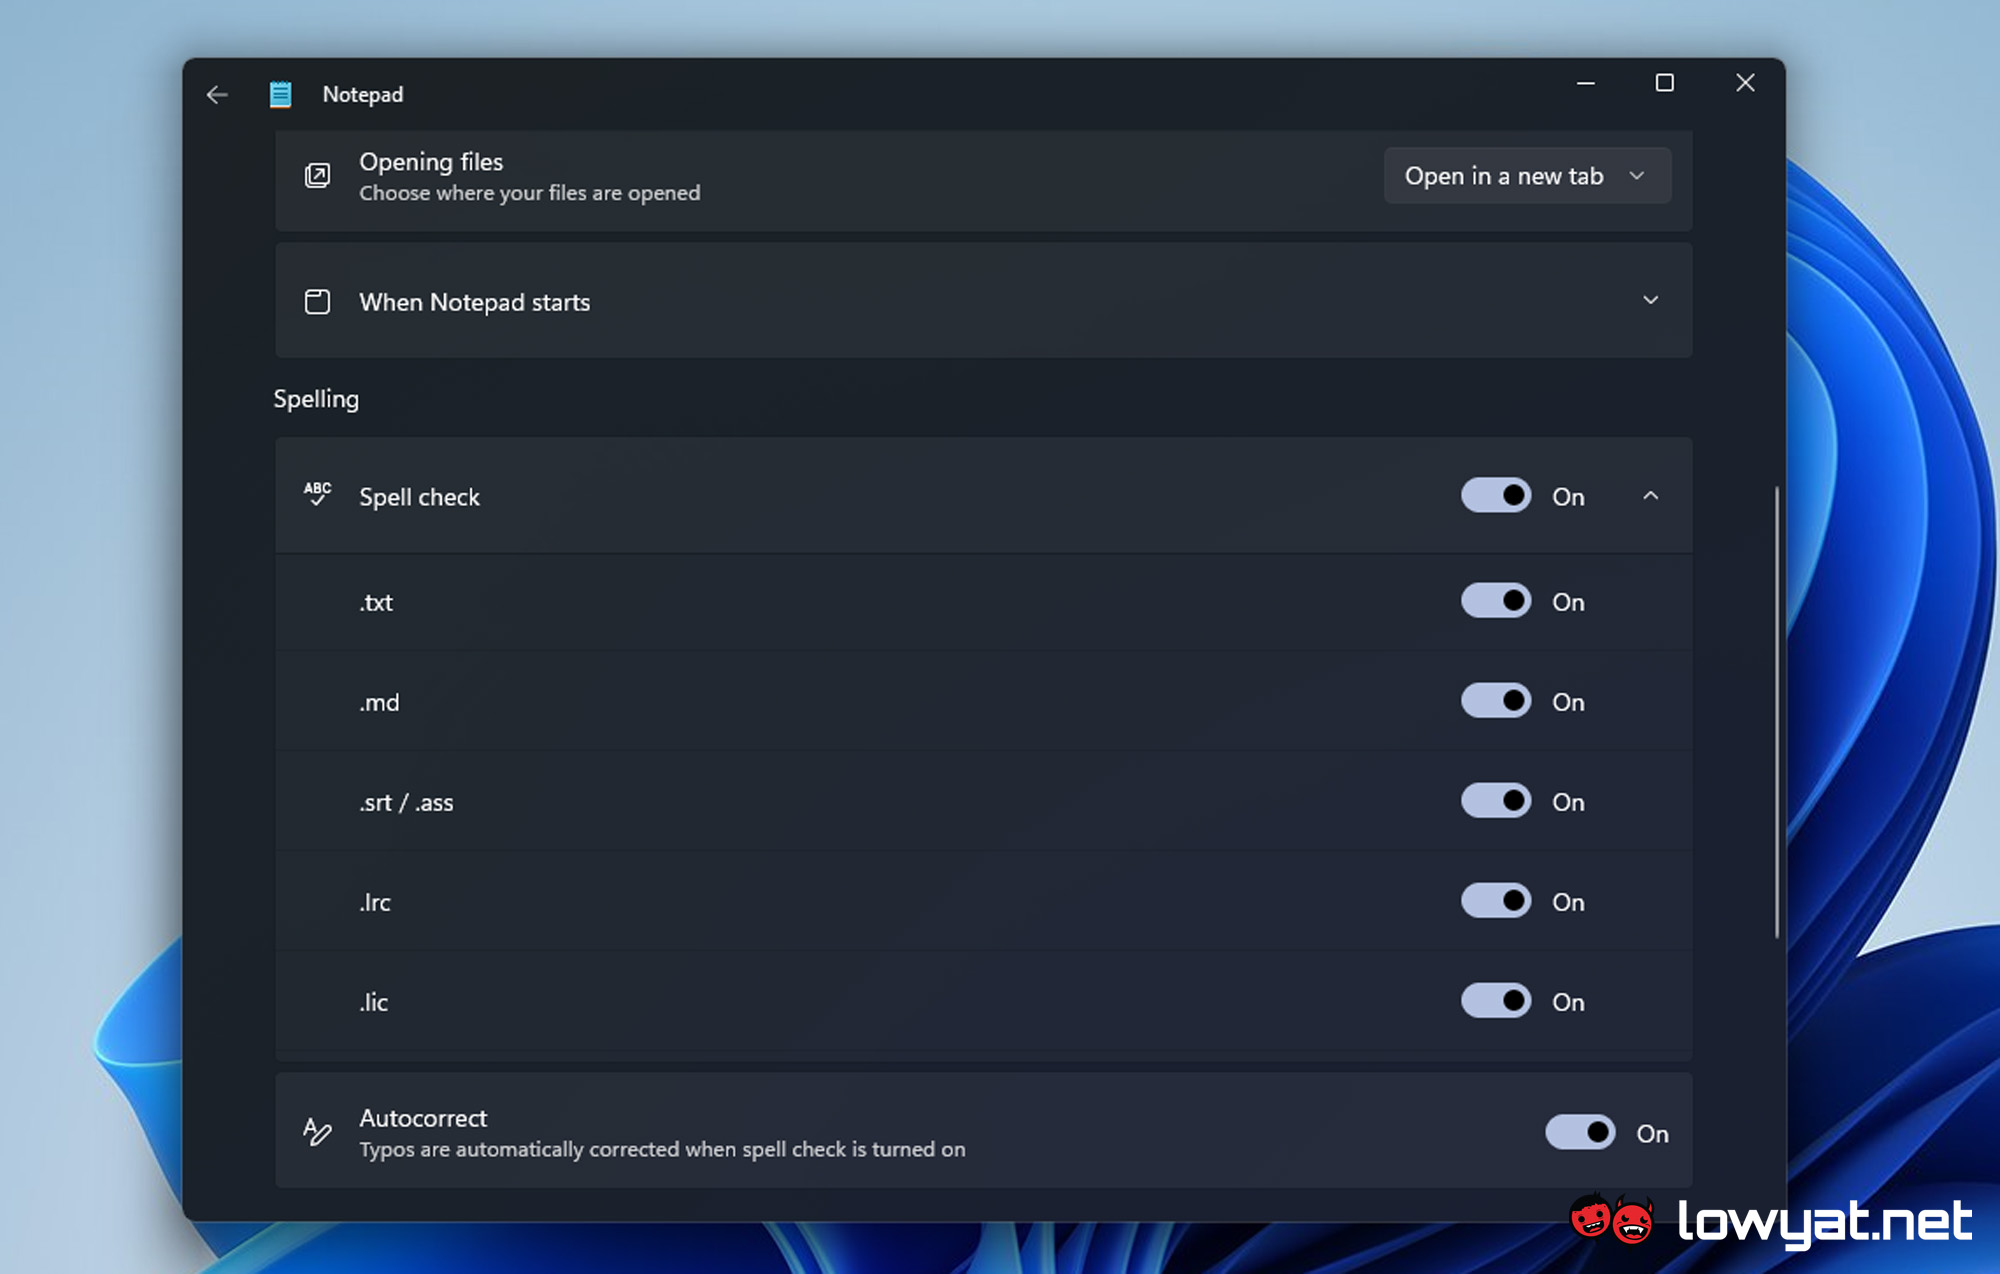Switch off the .lrc spell check toggle
The width and height of the screenshot is (2000, 1274).
coord(1496,901)
